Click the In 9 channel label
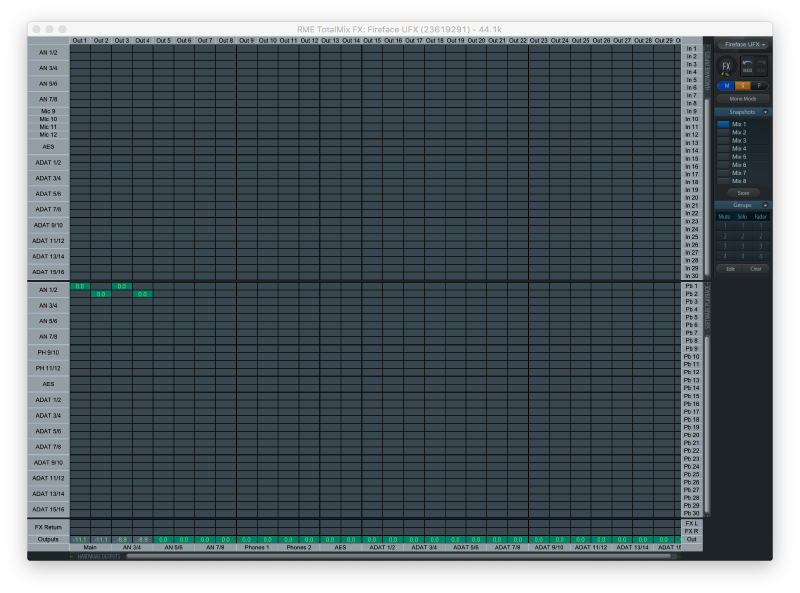Screen dimensions: 800x593 pos(692,111)
